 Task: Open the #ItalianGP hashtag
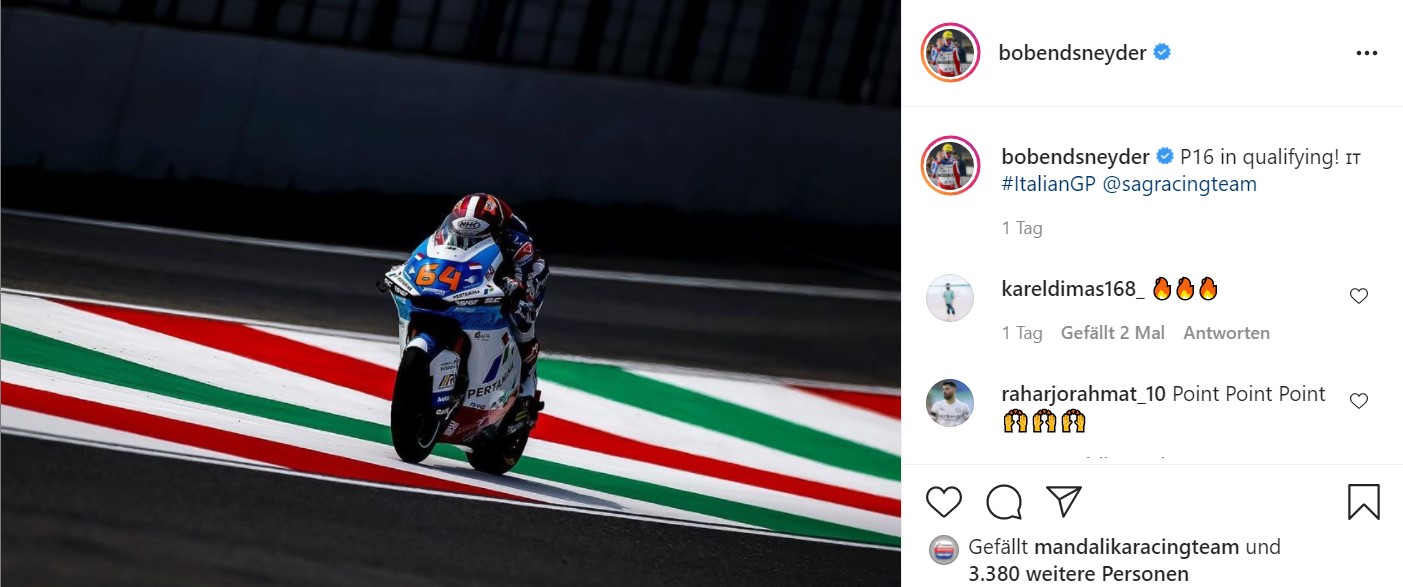tap(1048, 184)
